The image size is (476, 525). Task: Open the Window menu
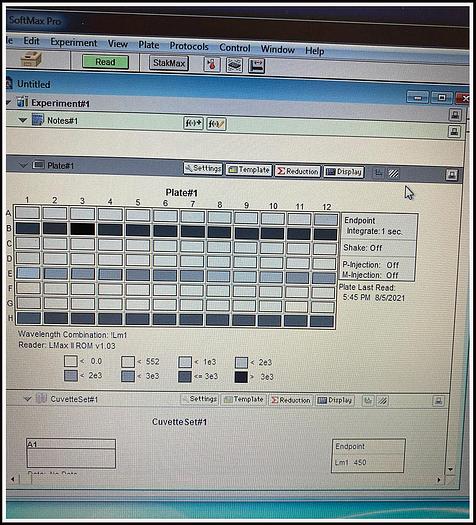click(278, 50)
